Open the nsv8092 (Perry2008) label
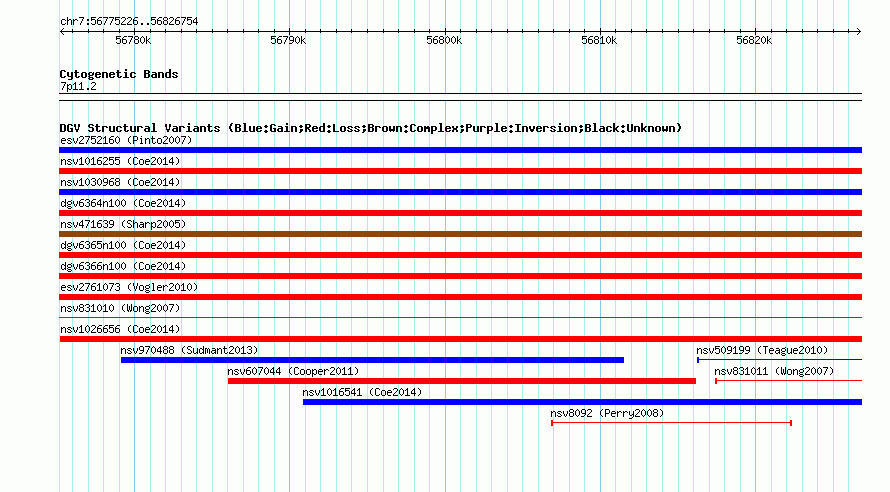 (x=607, y=413)
